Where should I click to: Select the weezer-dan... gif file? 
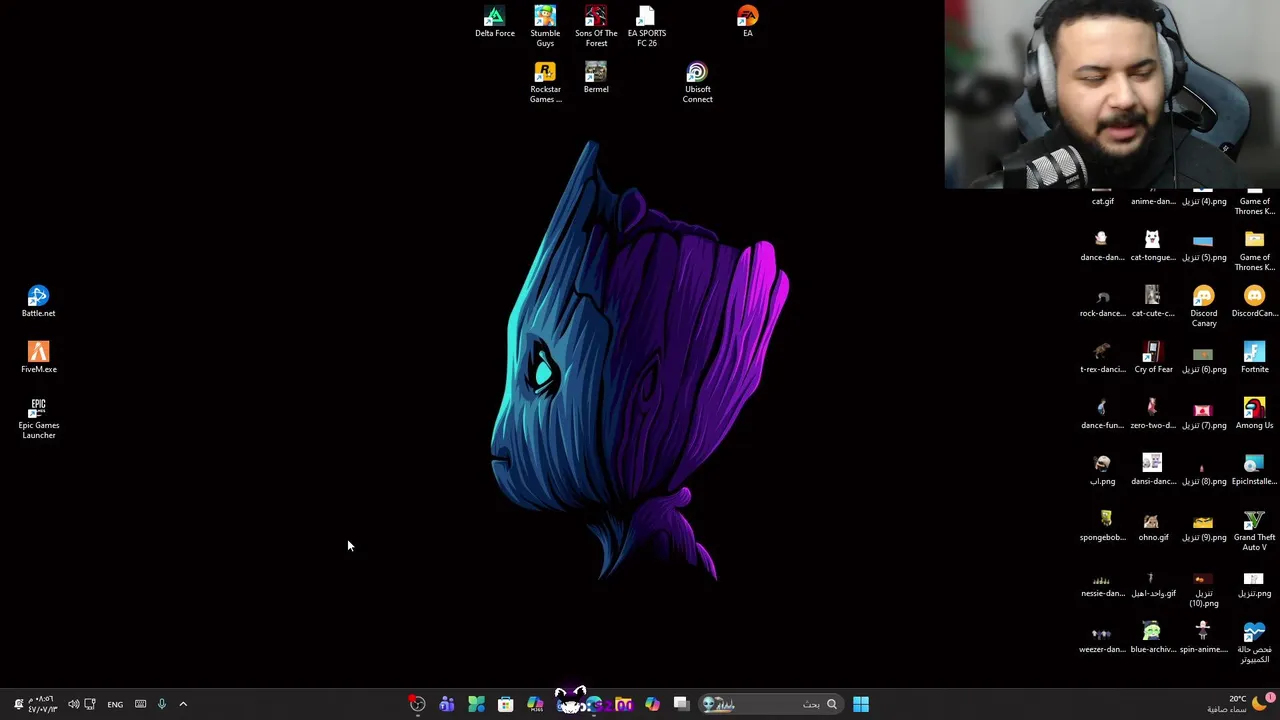[x=1102, y=638]
